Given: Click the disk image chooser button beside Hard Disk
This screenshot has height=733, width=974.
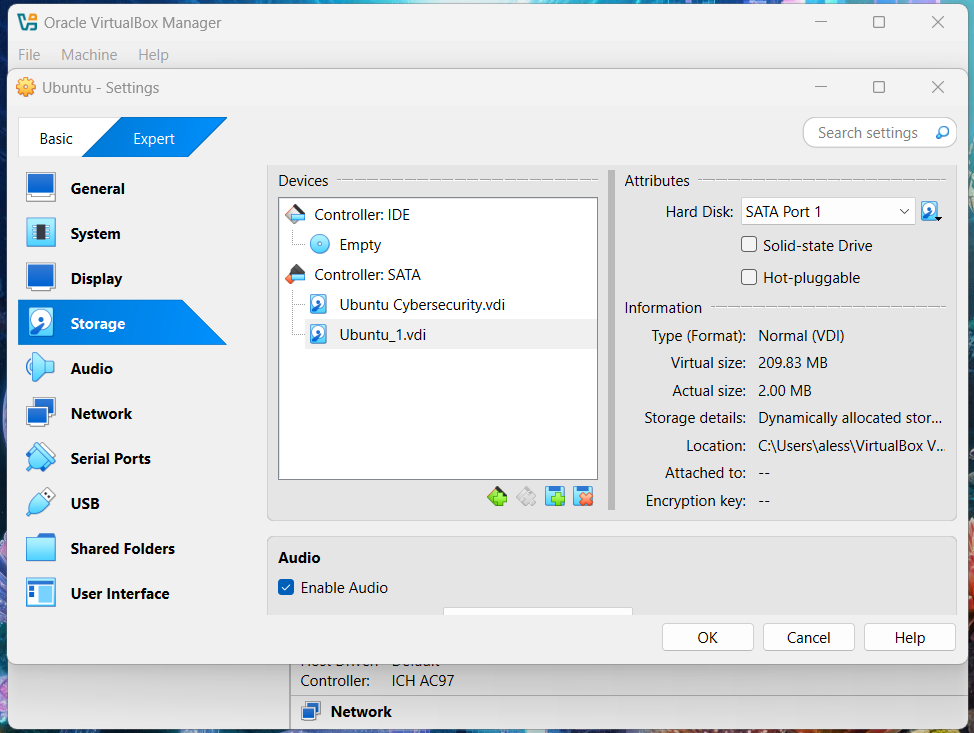Looking at the screenshot, I should click(930, 212).
